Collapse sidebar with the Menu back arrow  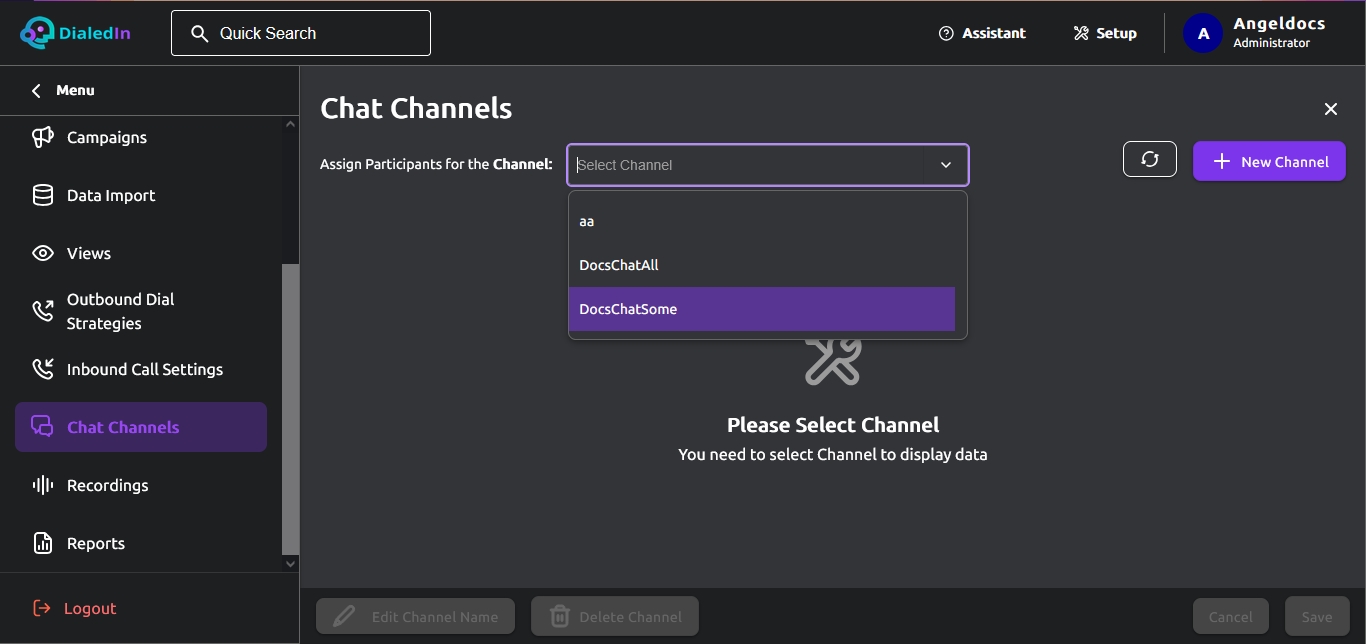(x=36, y=90)
